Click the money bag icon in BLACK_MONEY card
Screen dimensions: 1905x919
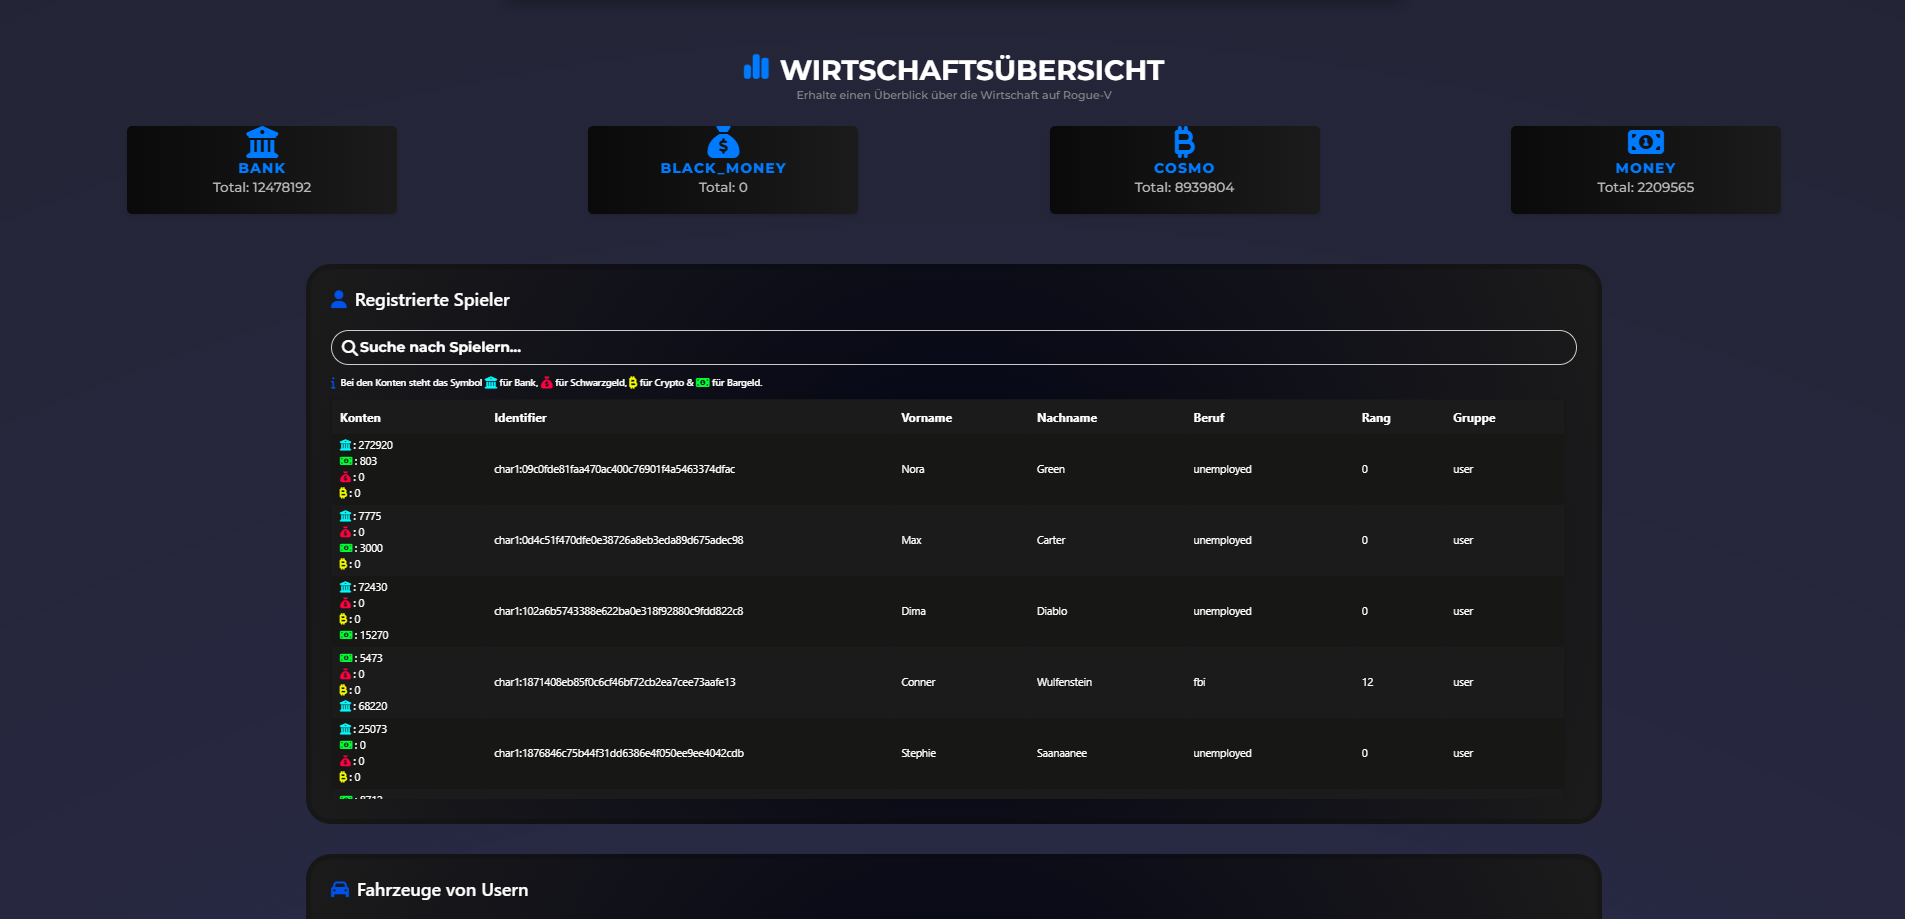(x=723, y=142)
